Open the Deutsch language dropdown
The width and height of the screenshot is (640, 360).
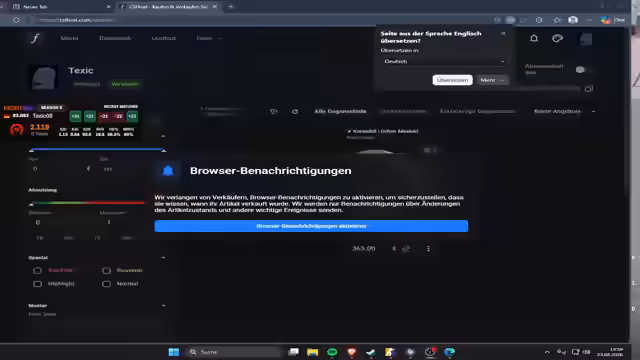444,61
